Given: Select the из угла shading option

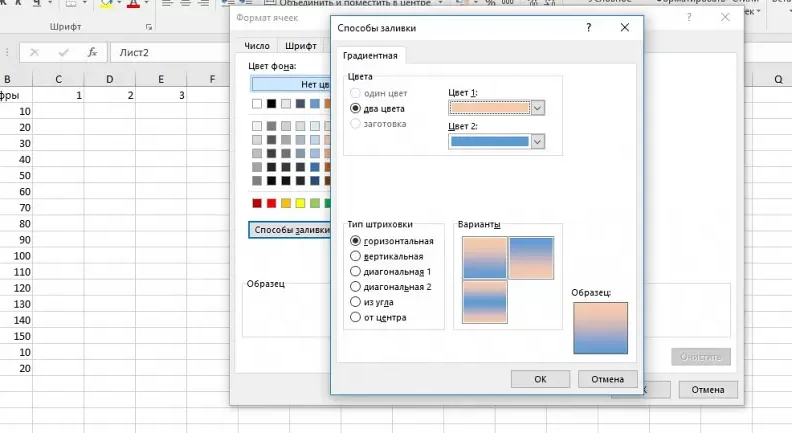Looking at the screenshot, I should tap(356, 302).
